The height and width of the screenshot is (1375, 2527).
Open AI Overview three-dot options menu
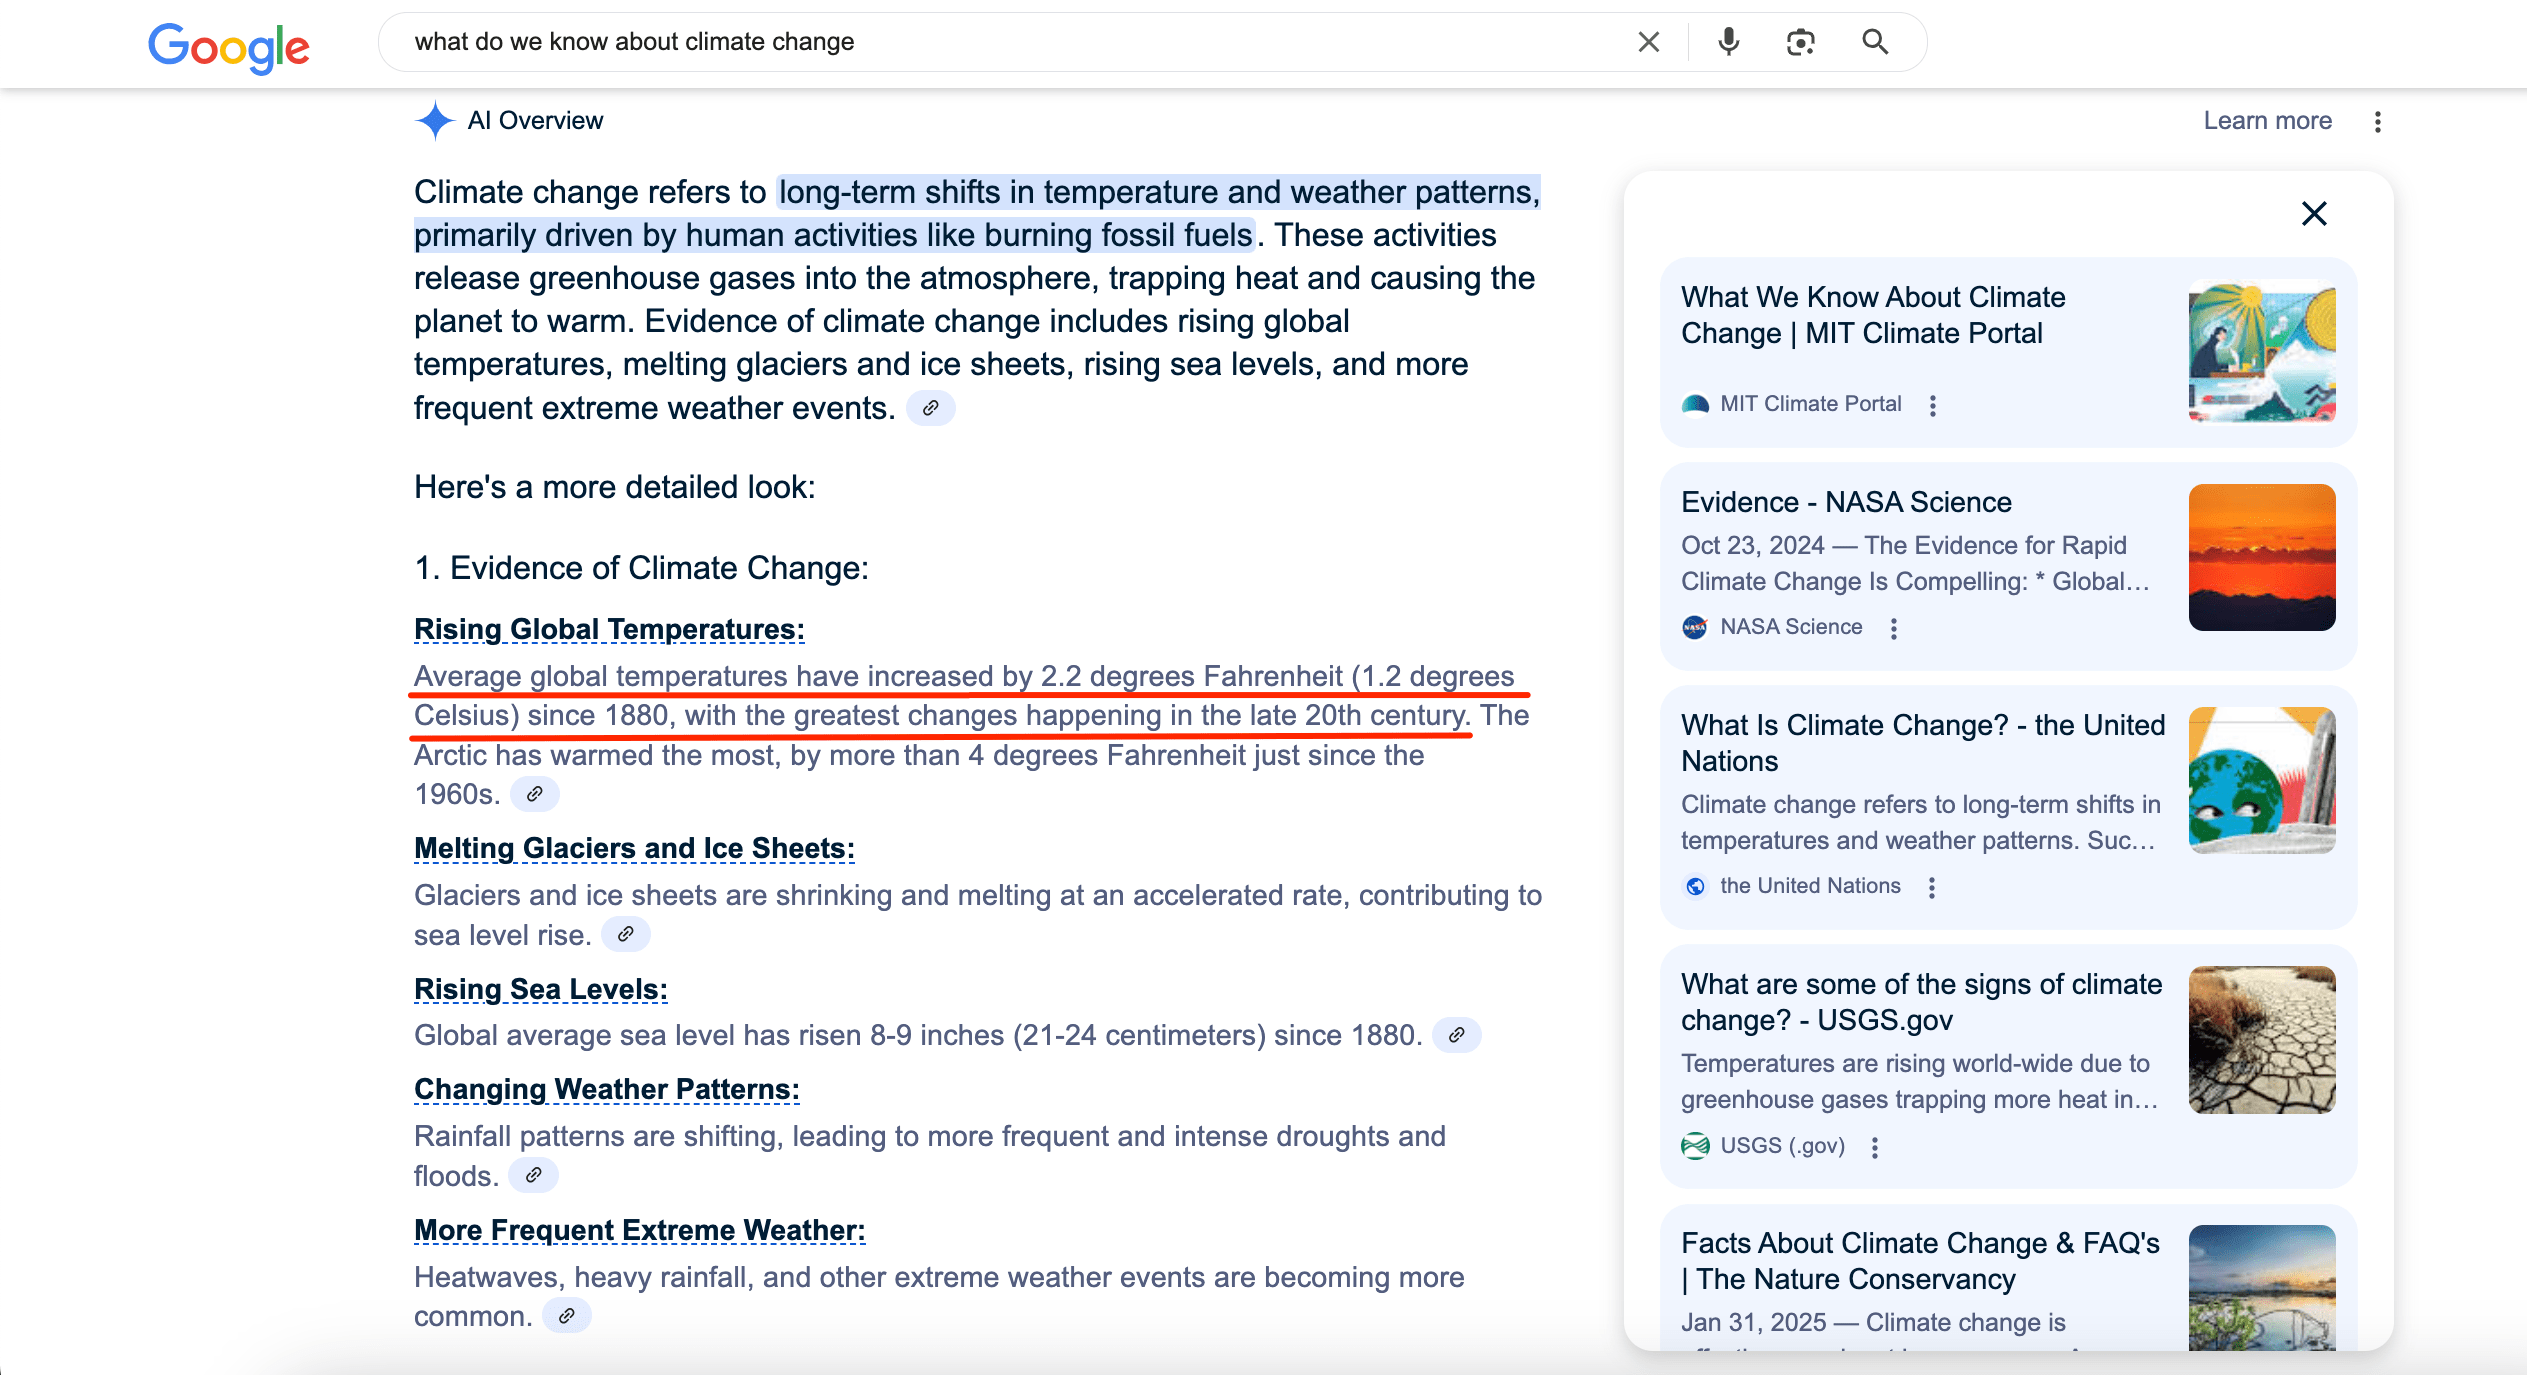(x=2378, y=121)
